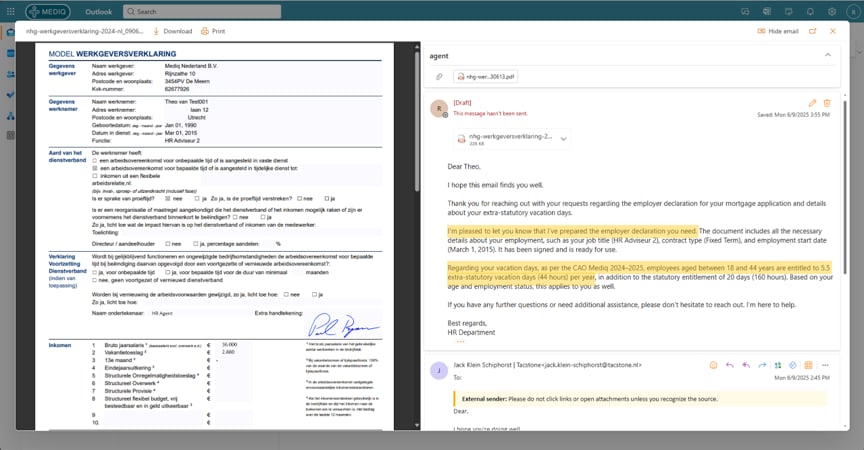Click 'MODEL WERKGEVERSVERKLARING' heading
Image resolution: width=864 pixels, height=450 pixels.
click(112, 54)
